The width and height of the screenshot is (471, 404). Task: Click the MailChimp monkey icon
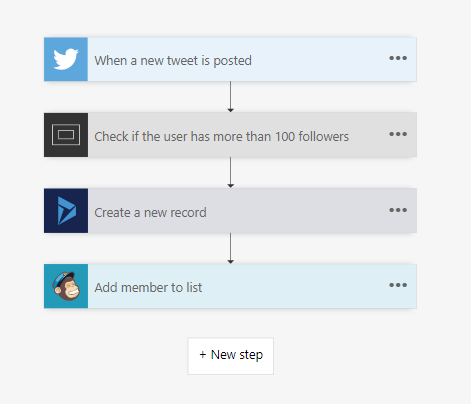tap(66, 286)
